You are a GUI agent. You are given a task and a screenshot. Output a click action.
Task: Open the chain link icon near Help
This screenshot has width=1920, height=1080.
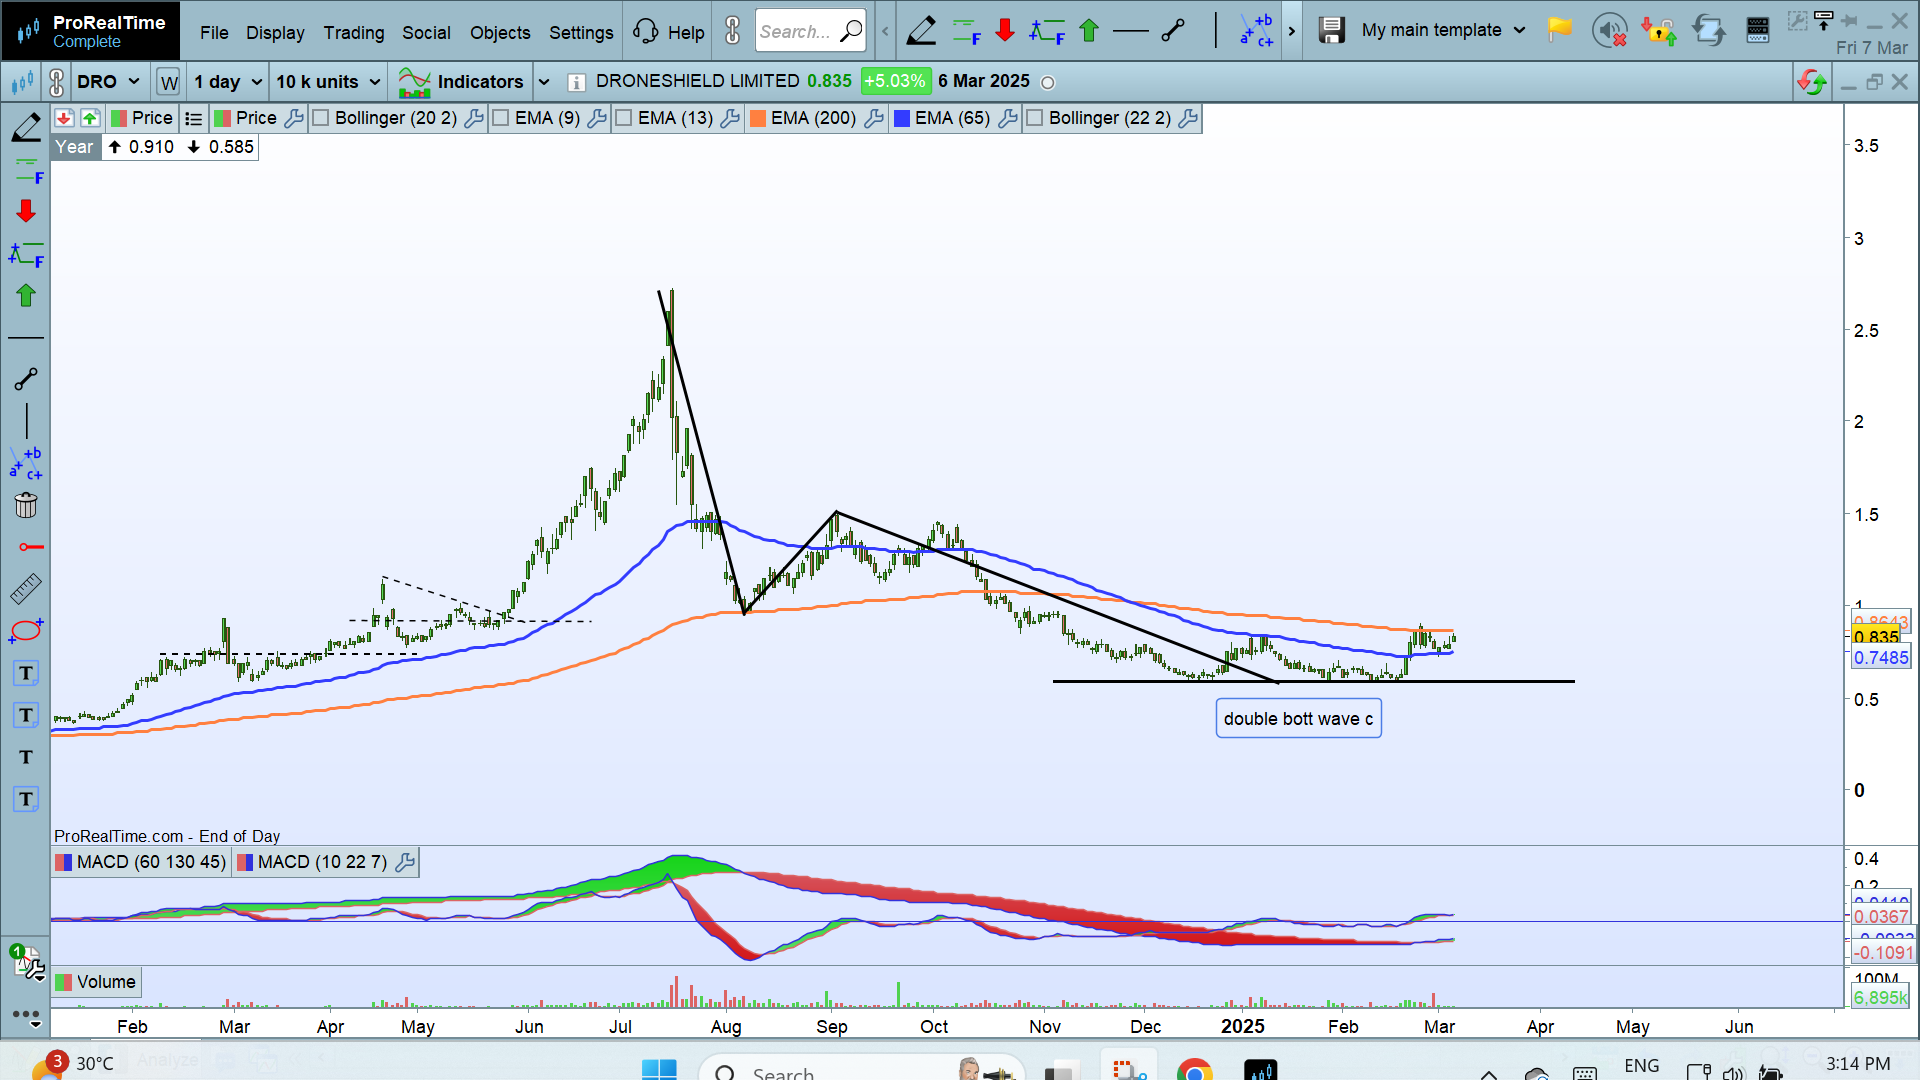733,31
